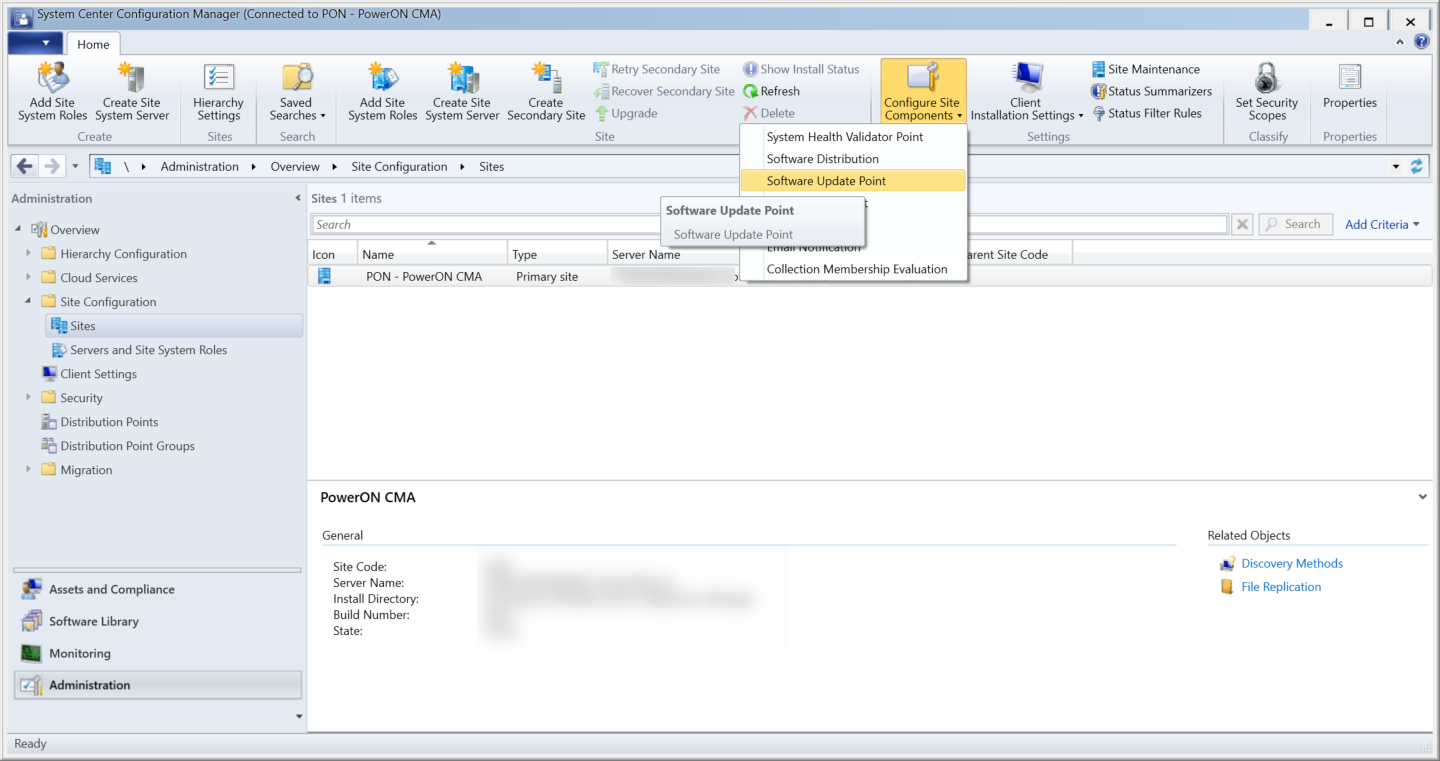Click Set Security Scopes
1440x761 pixels.
pyautogui.click(x=1267, y=92)
